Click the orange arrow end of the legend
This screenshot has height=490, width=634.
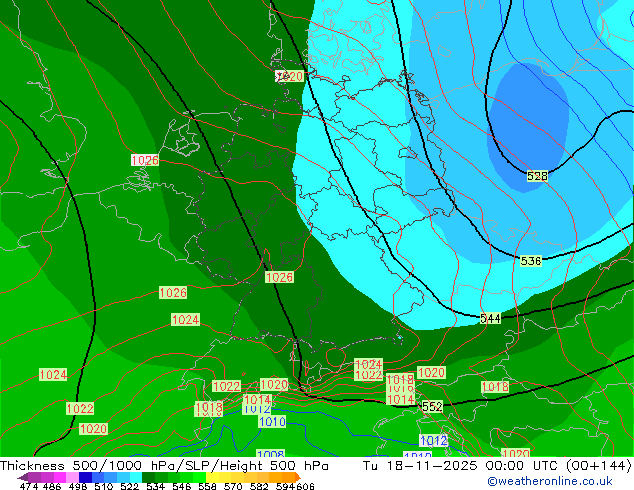(x=298, y=477)
